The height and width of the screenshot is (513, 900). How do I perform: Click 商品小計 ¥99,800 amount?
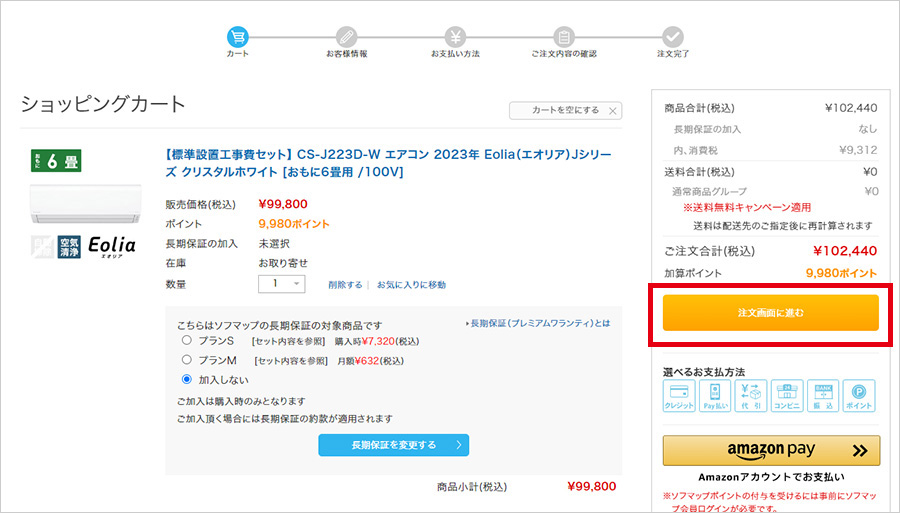point(591,487)
